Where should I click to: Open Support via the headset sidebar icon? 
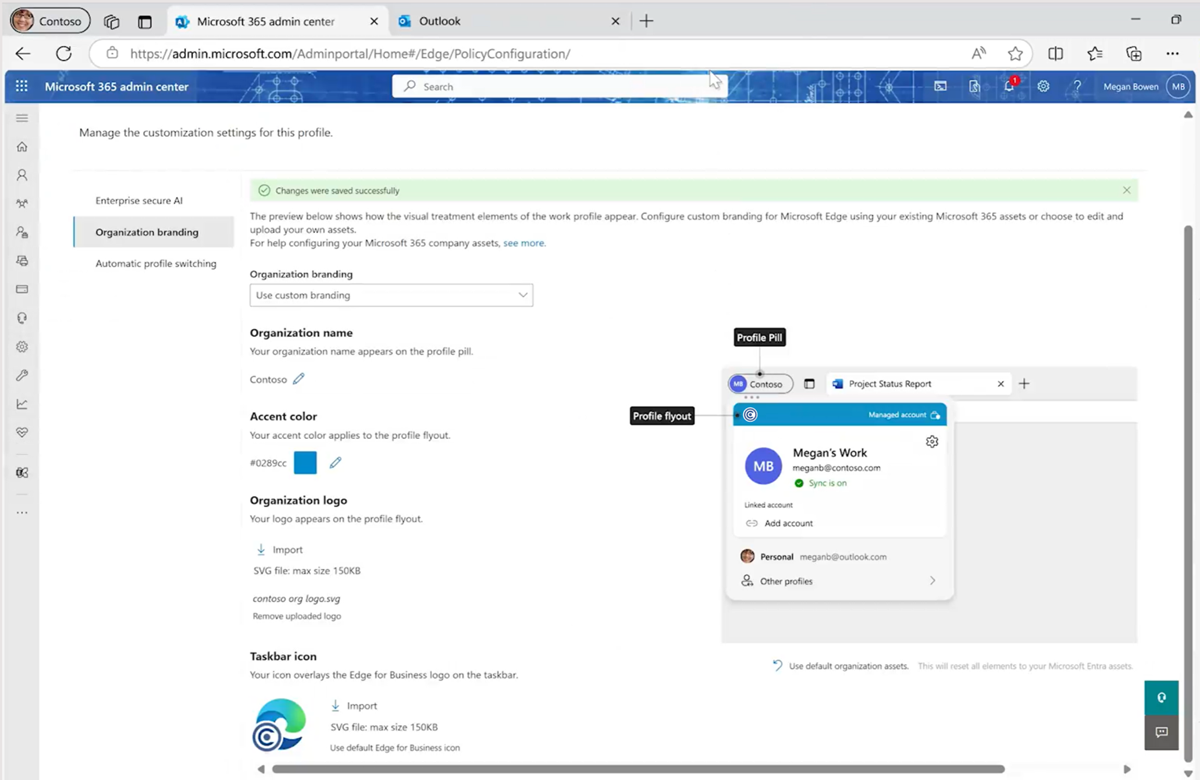pyautogui.click(x=22, y=318)
